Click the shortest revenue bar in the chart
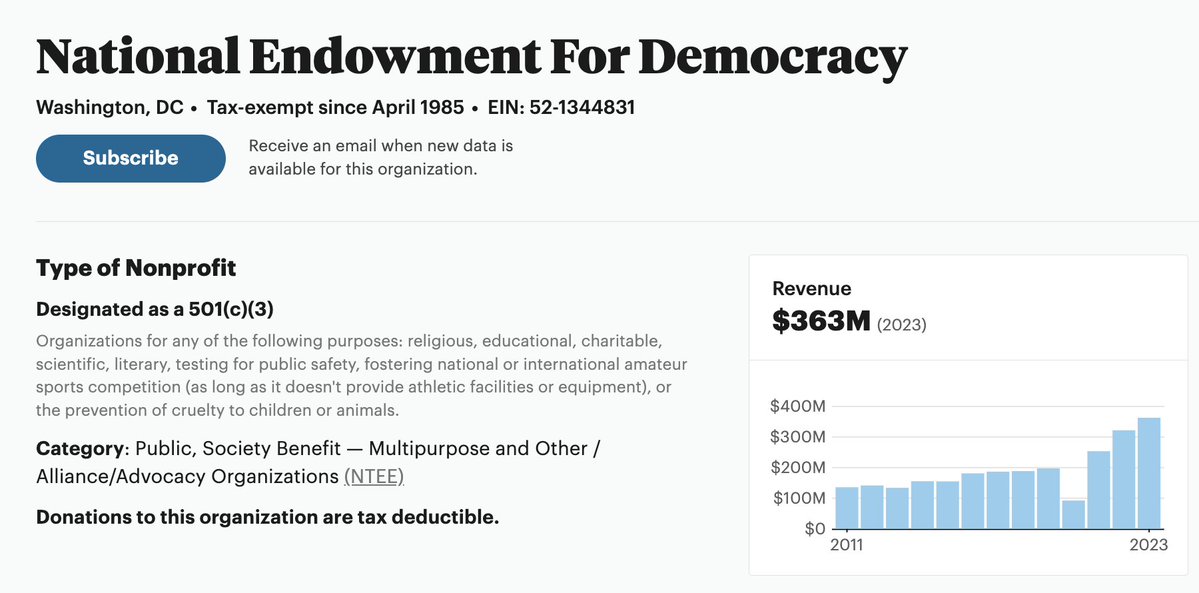 [1073, 514]
